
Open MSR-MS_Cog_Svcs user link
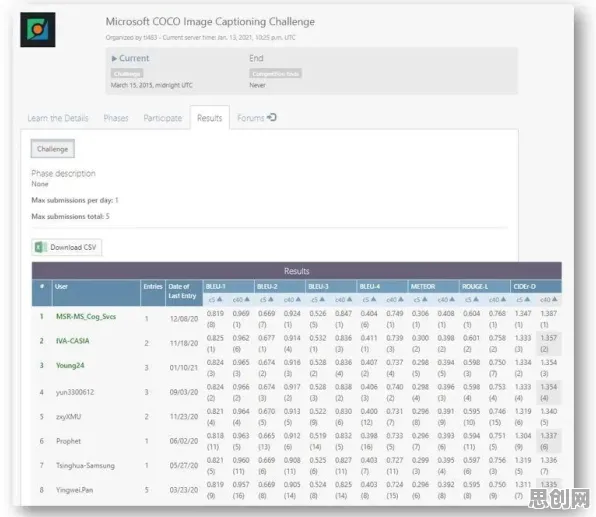point(86,317)
